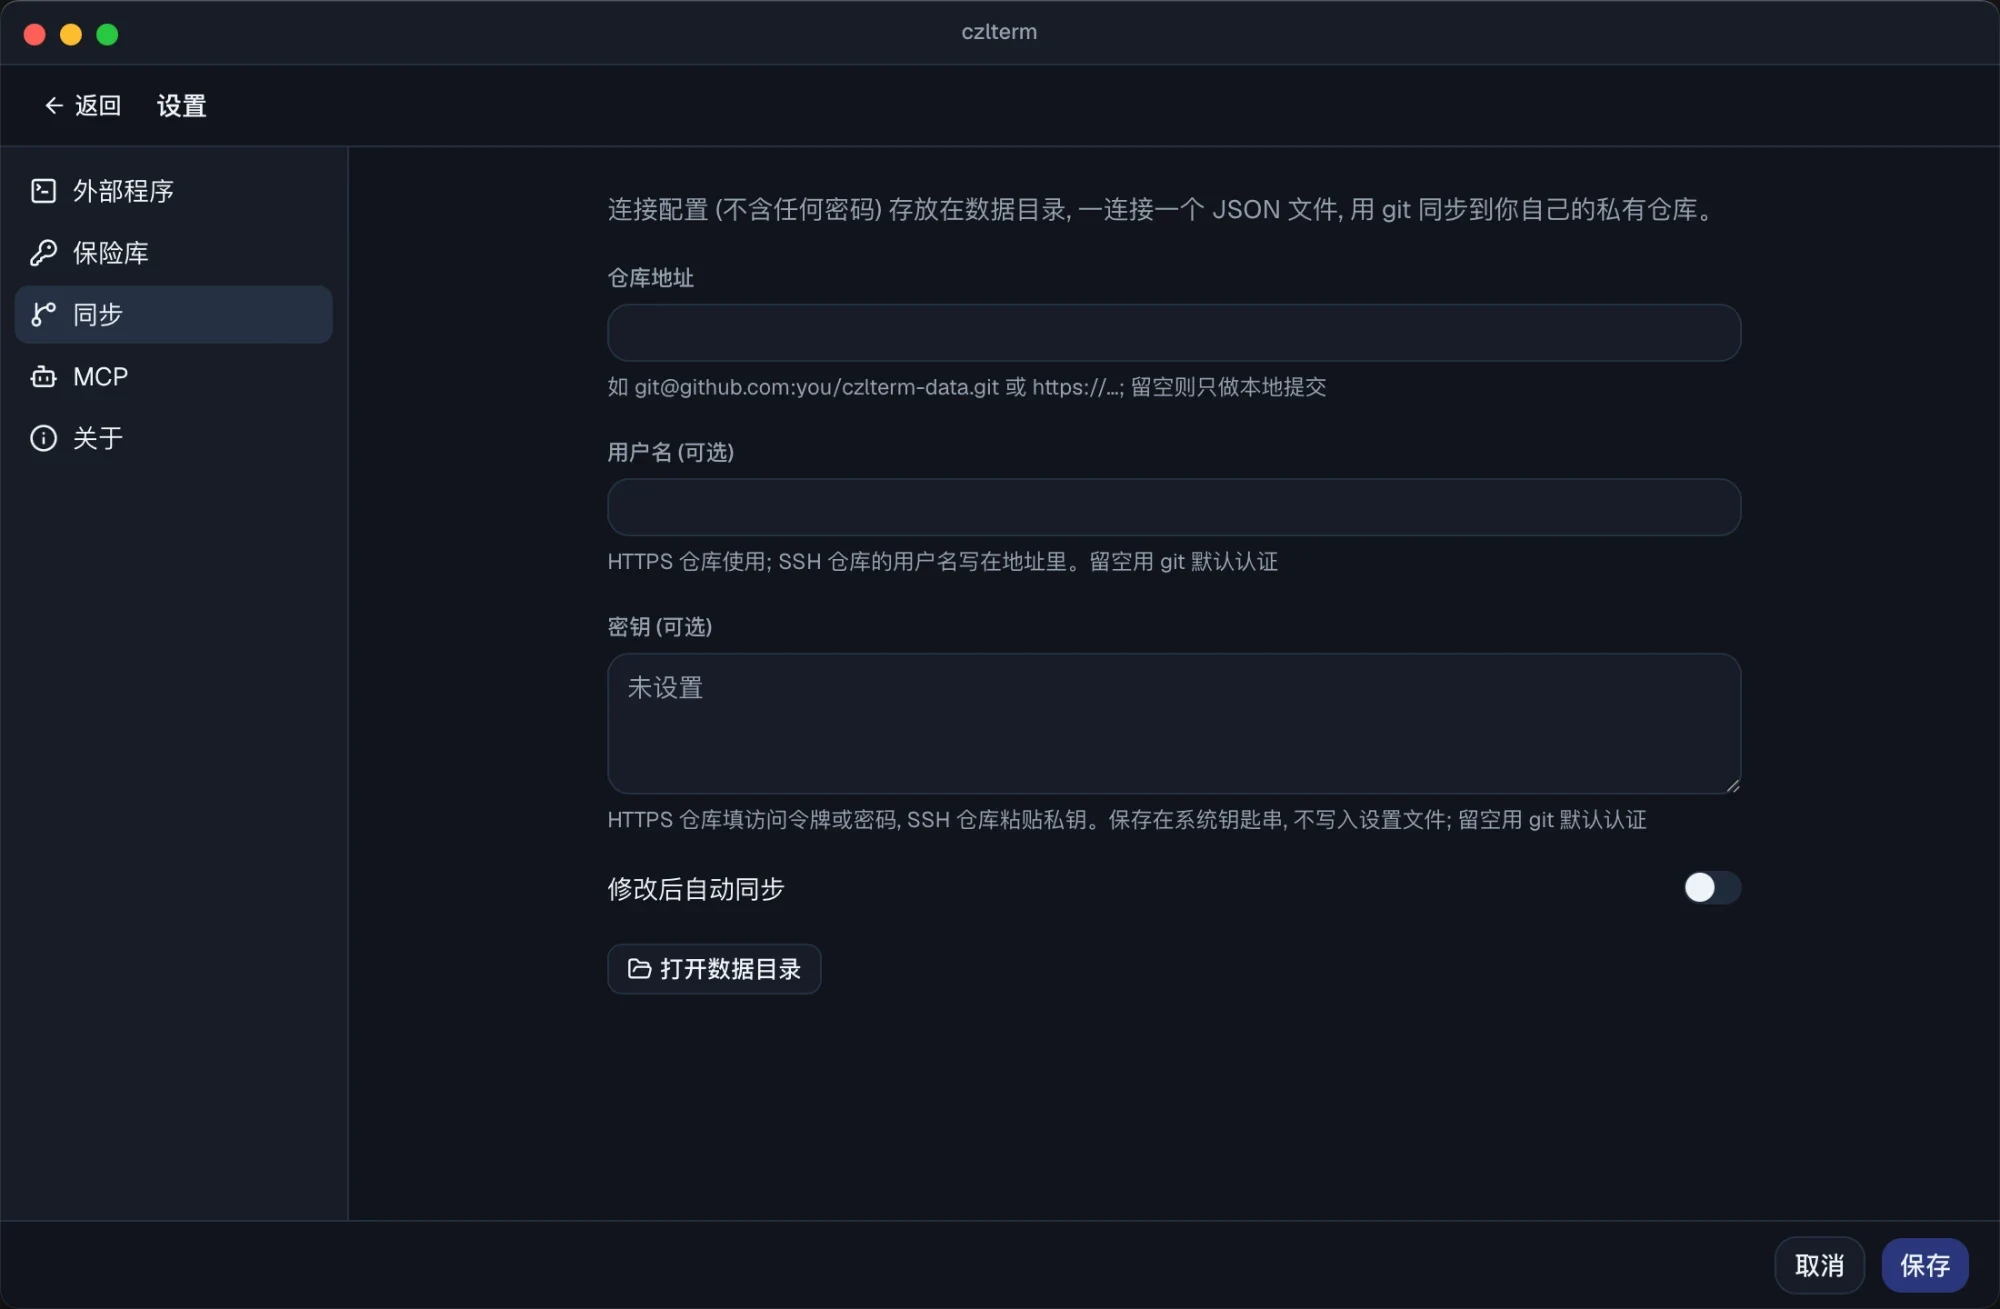Save settings with the 保存 button
The width and height of the screenshot is (2000, 1309).
click(x=1925, y=1265)
